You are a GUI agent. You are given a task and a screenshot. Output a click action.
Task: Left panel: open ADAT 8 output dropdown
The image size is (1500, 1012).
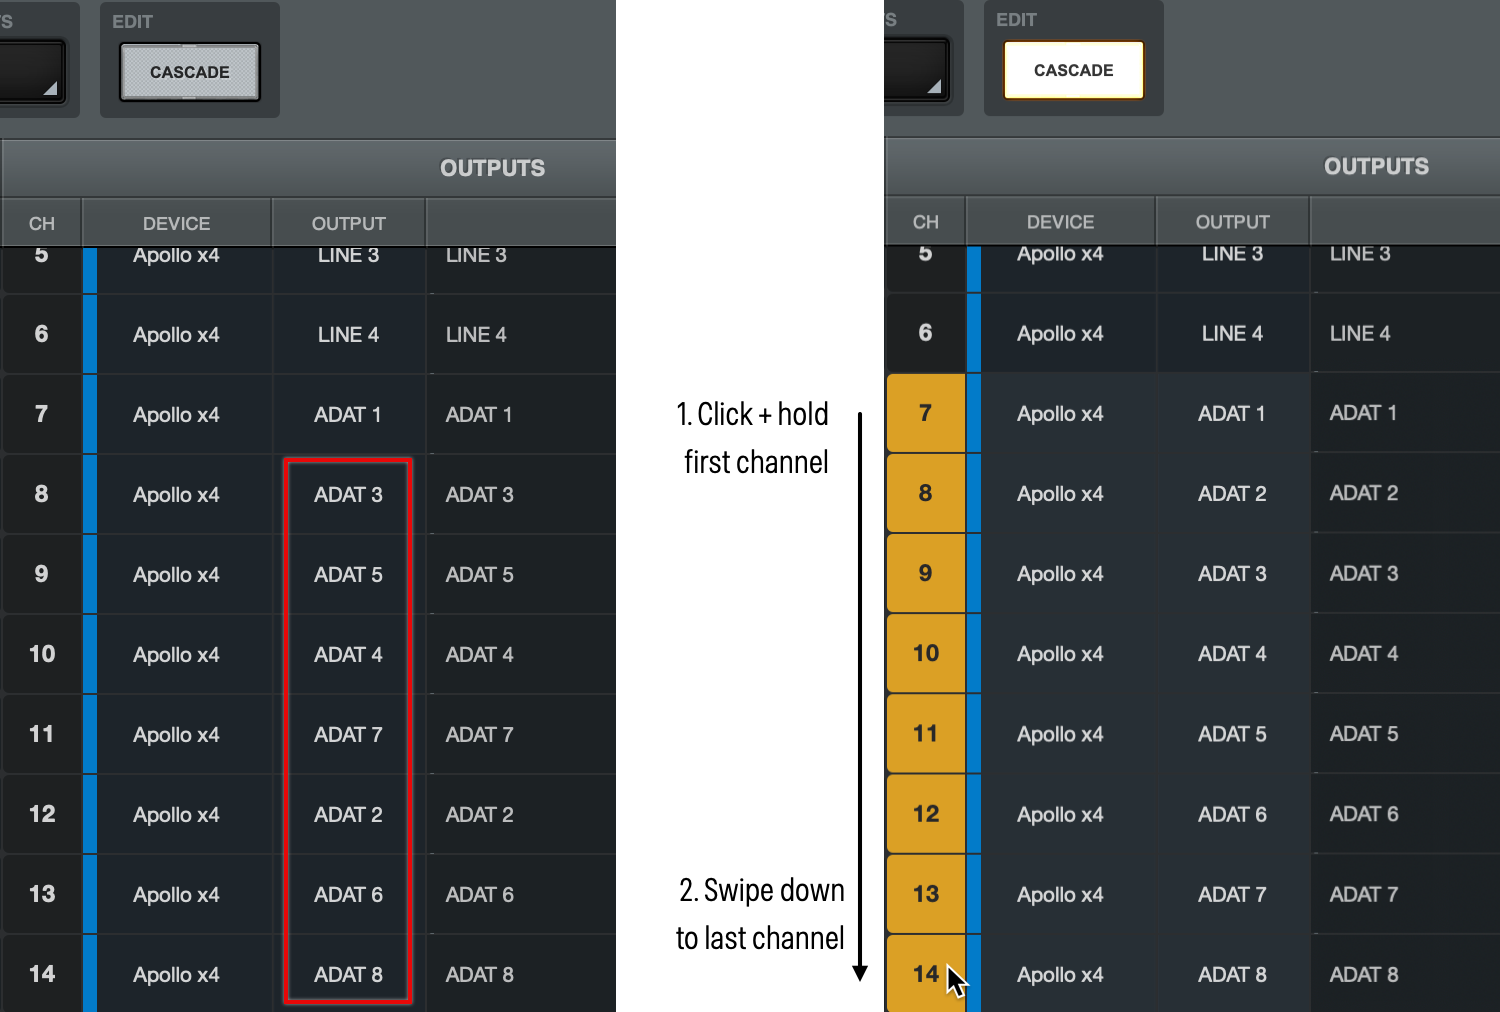[x=349, y=974]
